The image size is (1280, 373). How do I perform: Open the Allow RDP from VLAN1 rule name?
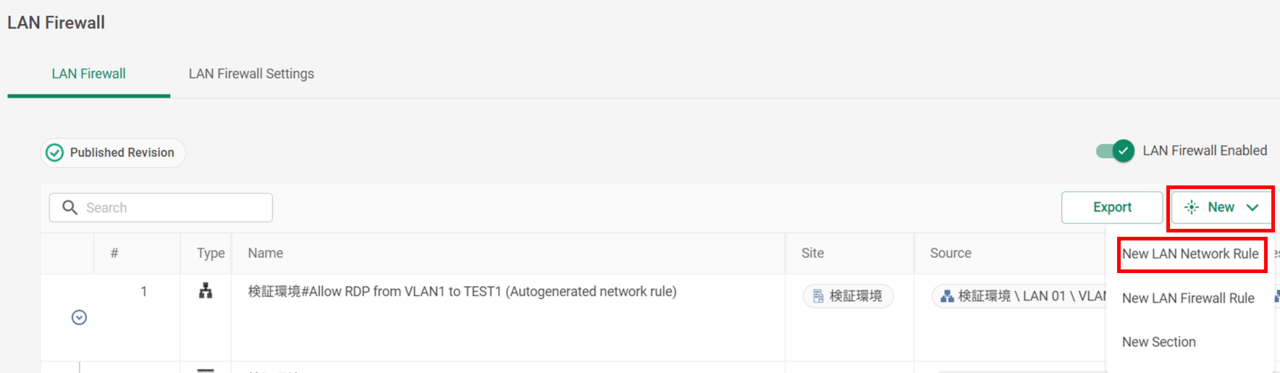pos(462,292)
